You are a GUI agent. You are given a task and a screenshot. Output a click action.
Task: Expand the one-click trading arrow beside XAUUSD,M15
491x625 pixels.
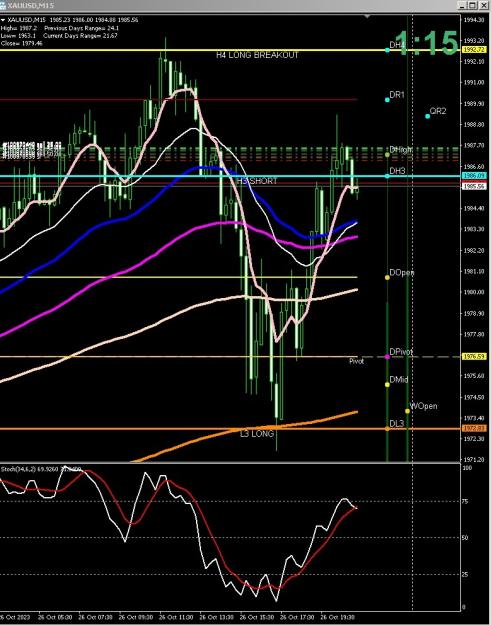click(x=3, y=20)
